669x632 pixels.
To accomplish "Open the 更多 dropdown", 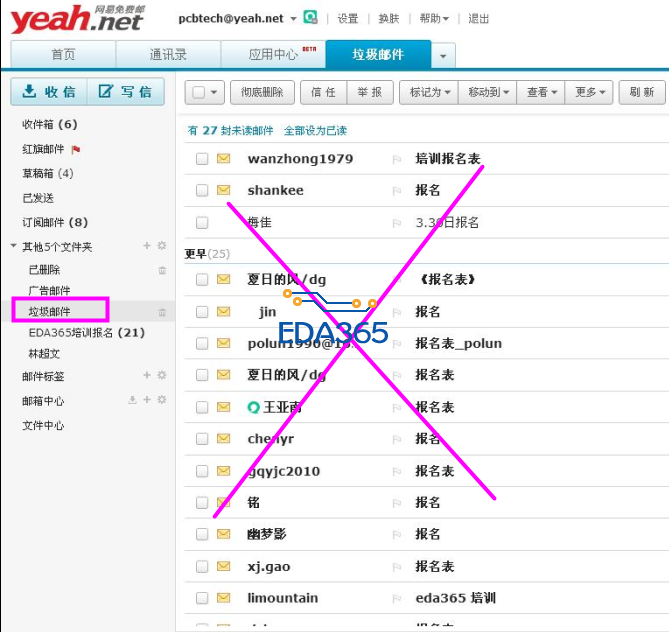I will 589,92.
